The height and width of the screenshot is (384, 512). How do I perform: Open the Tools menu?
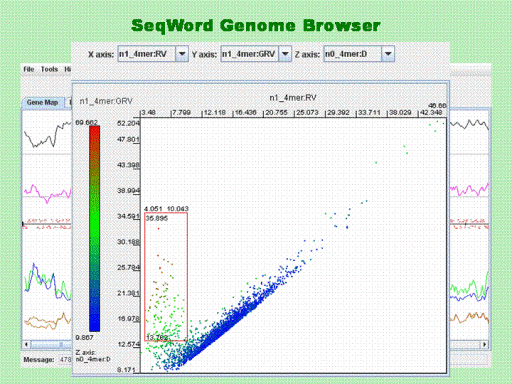49,69
